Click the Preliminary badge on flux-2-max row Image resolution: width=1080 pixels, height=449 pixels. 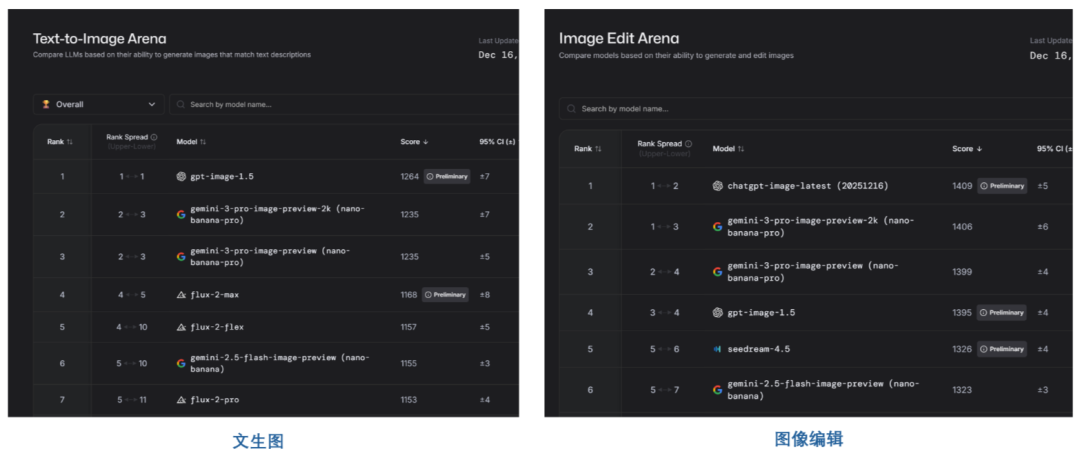coord(446,295)
